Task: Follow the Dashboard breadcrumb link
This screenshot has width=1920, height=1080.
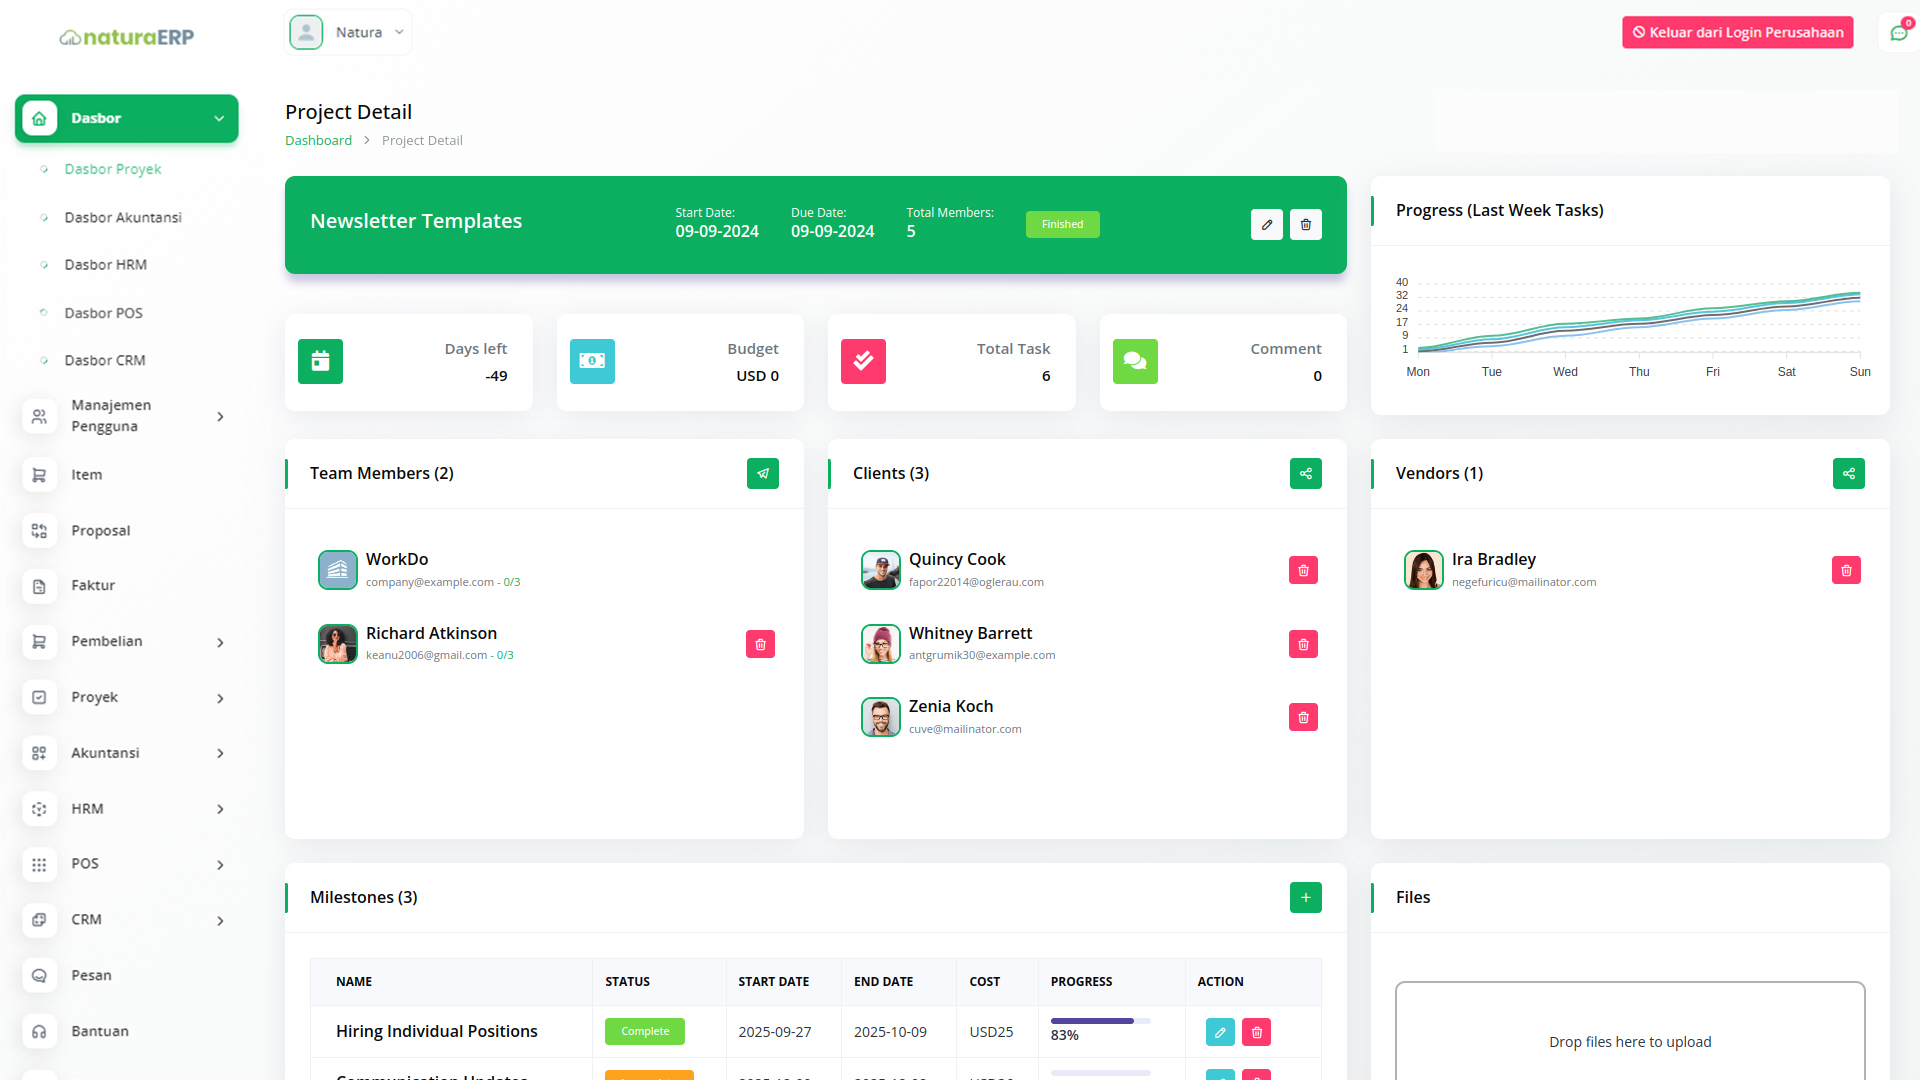Action: tap(318, 141)
